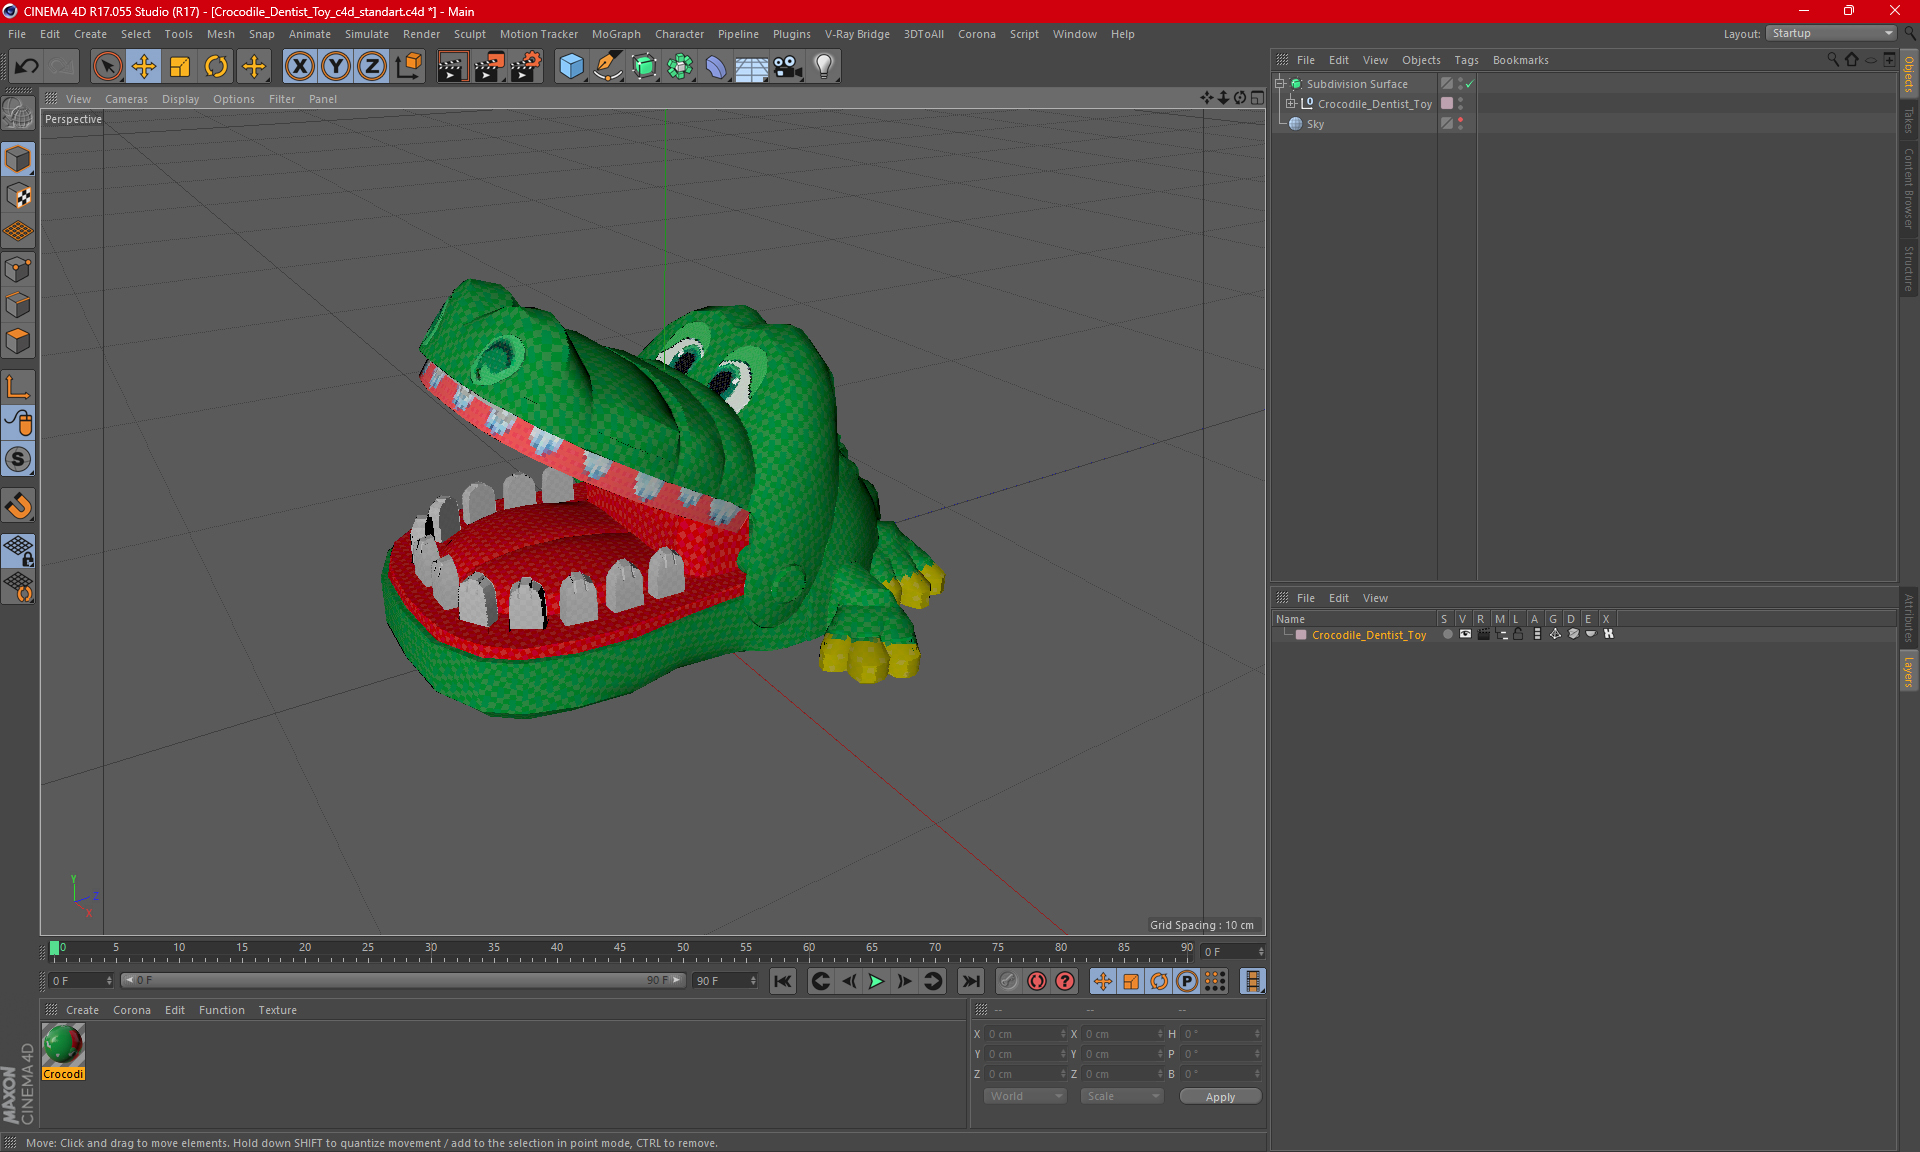Switch to Points mode

click(x=18, y=269)
